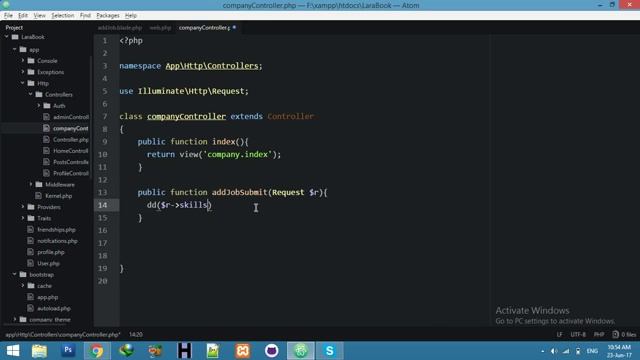Collapse the bootstrap folder

(15, 275)
